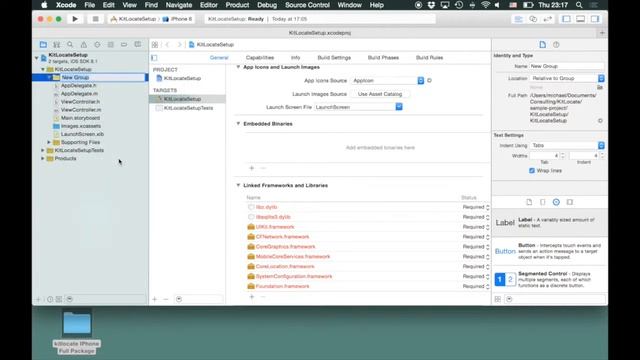Open the Debug navigator
The image size is (640, 360).
coord(111,44)
